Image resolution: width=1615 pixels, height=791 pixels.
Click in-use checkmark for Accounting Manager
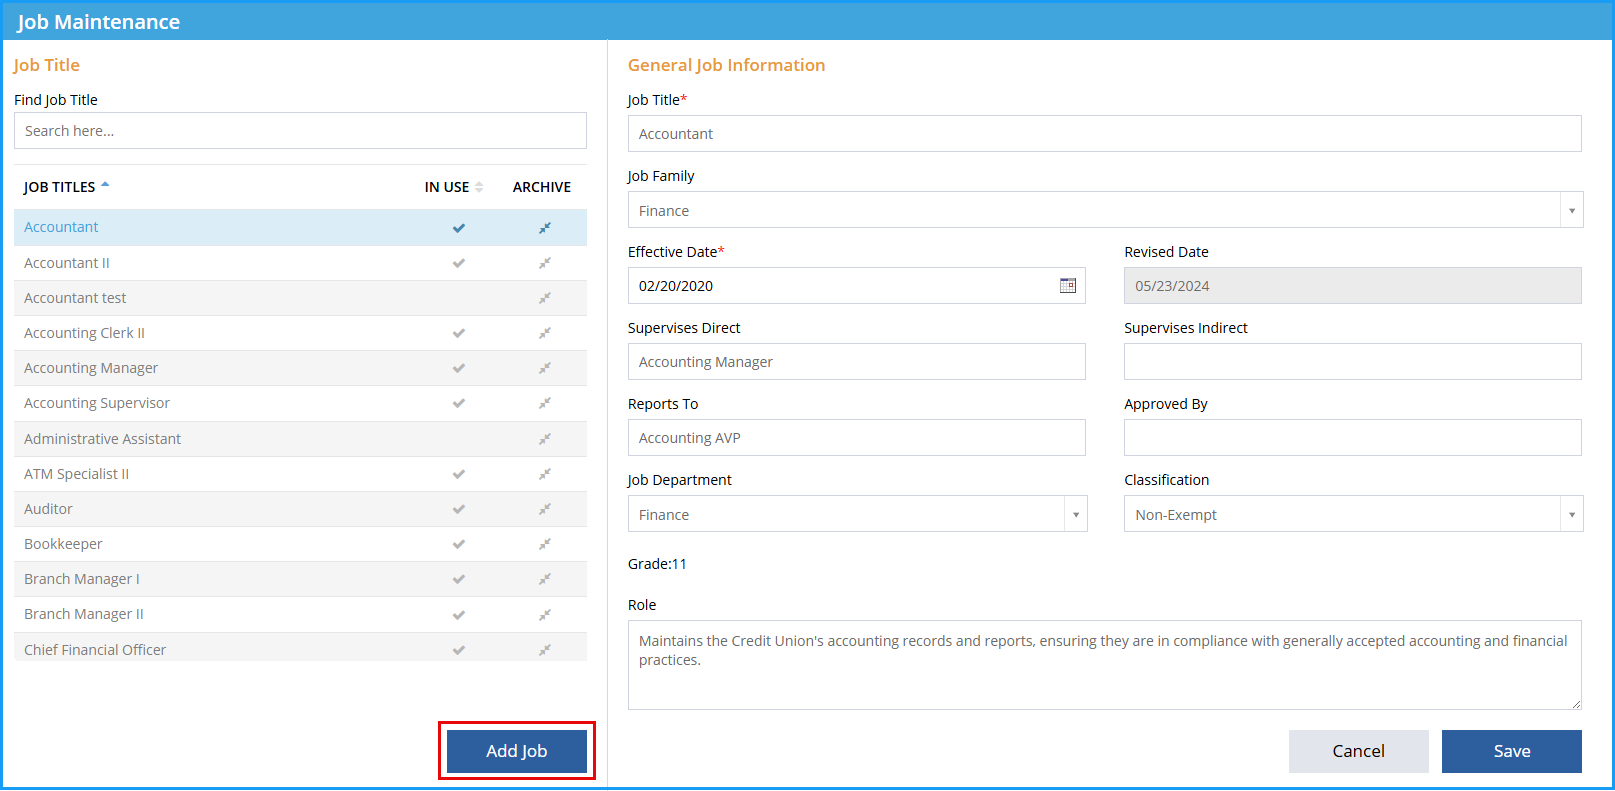459,368
